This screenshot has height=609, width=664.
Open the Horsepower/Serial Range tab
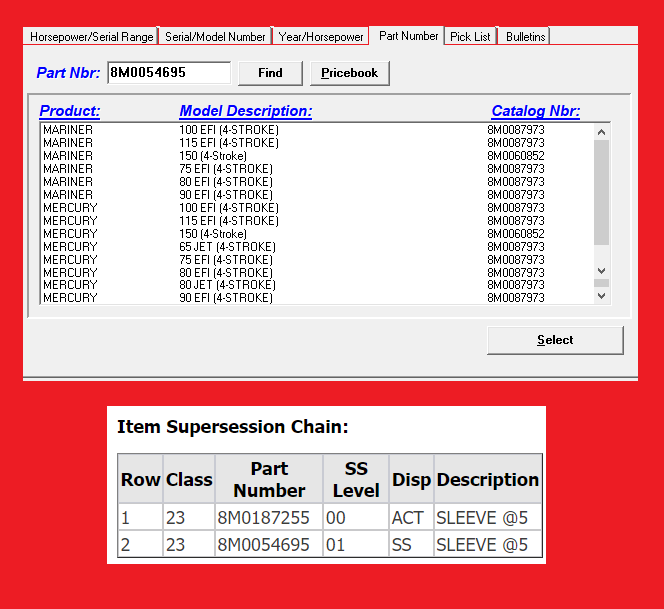point(91,37)
